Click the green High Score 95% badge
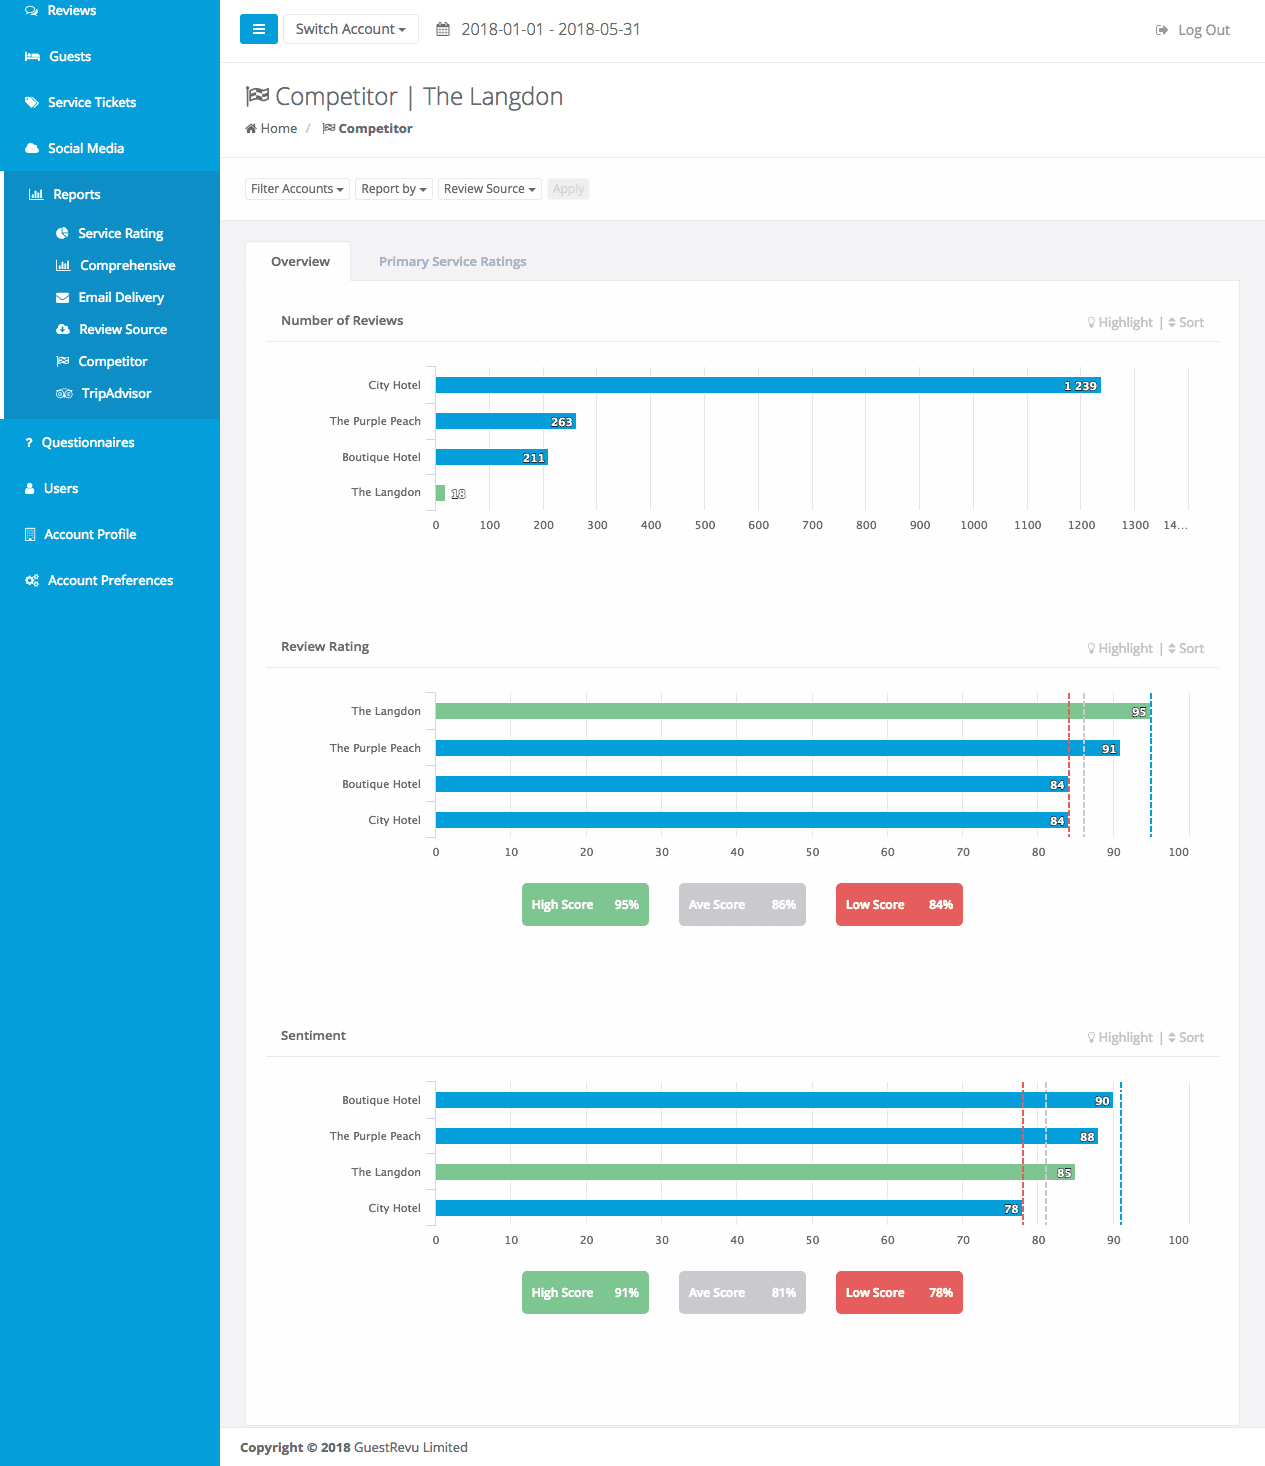Image resolution: width=1265 pixels, height=1466 pixels. (x=585, y=904)
